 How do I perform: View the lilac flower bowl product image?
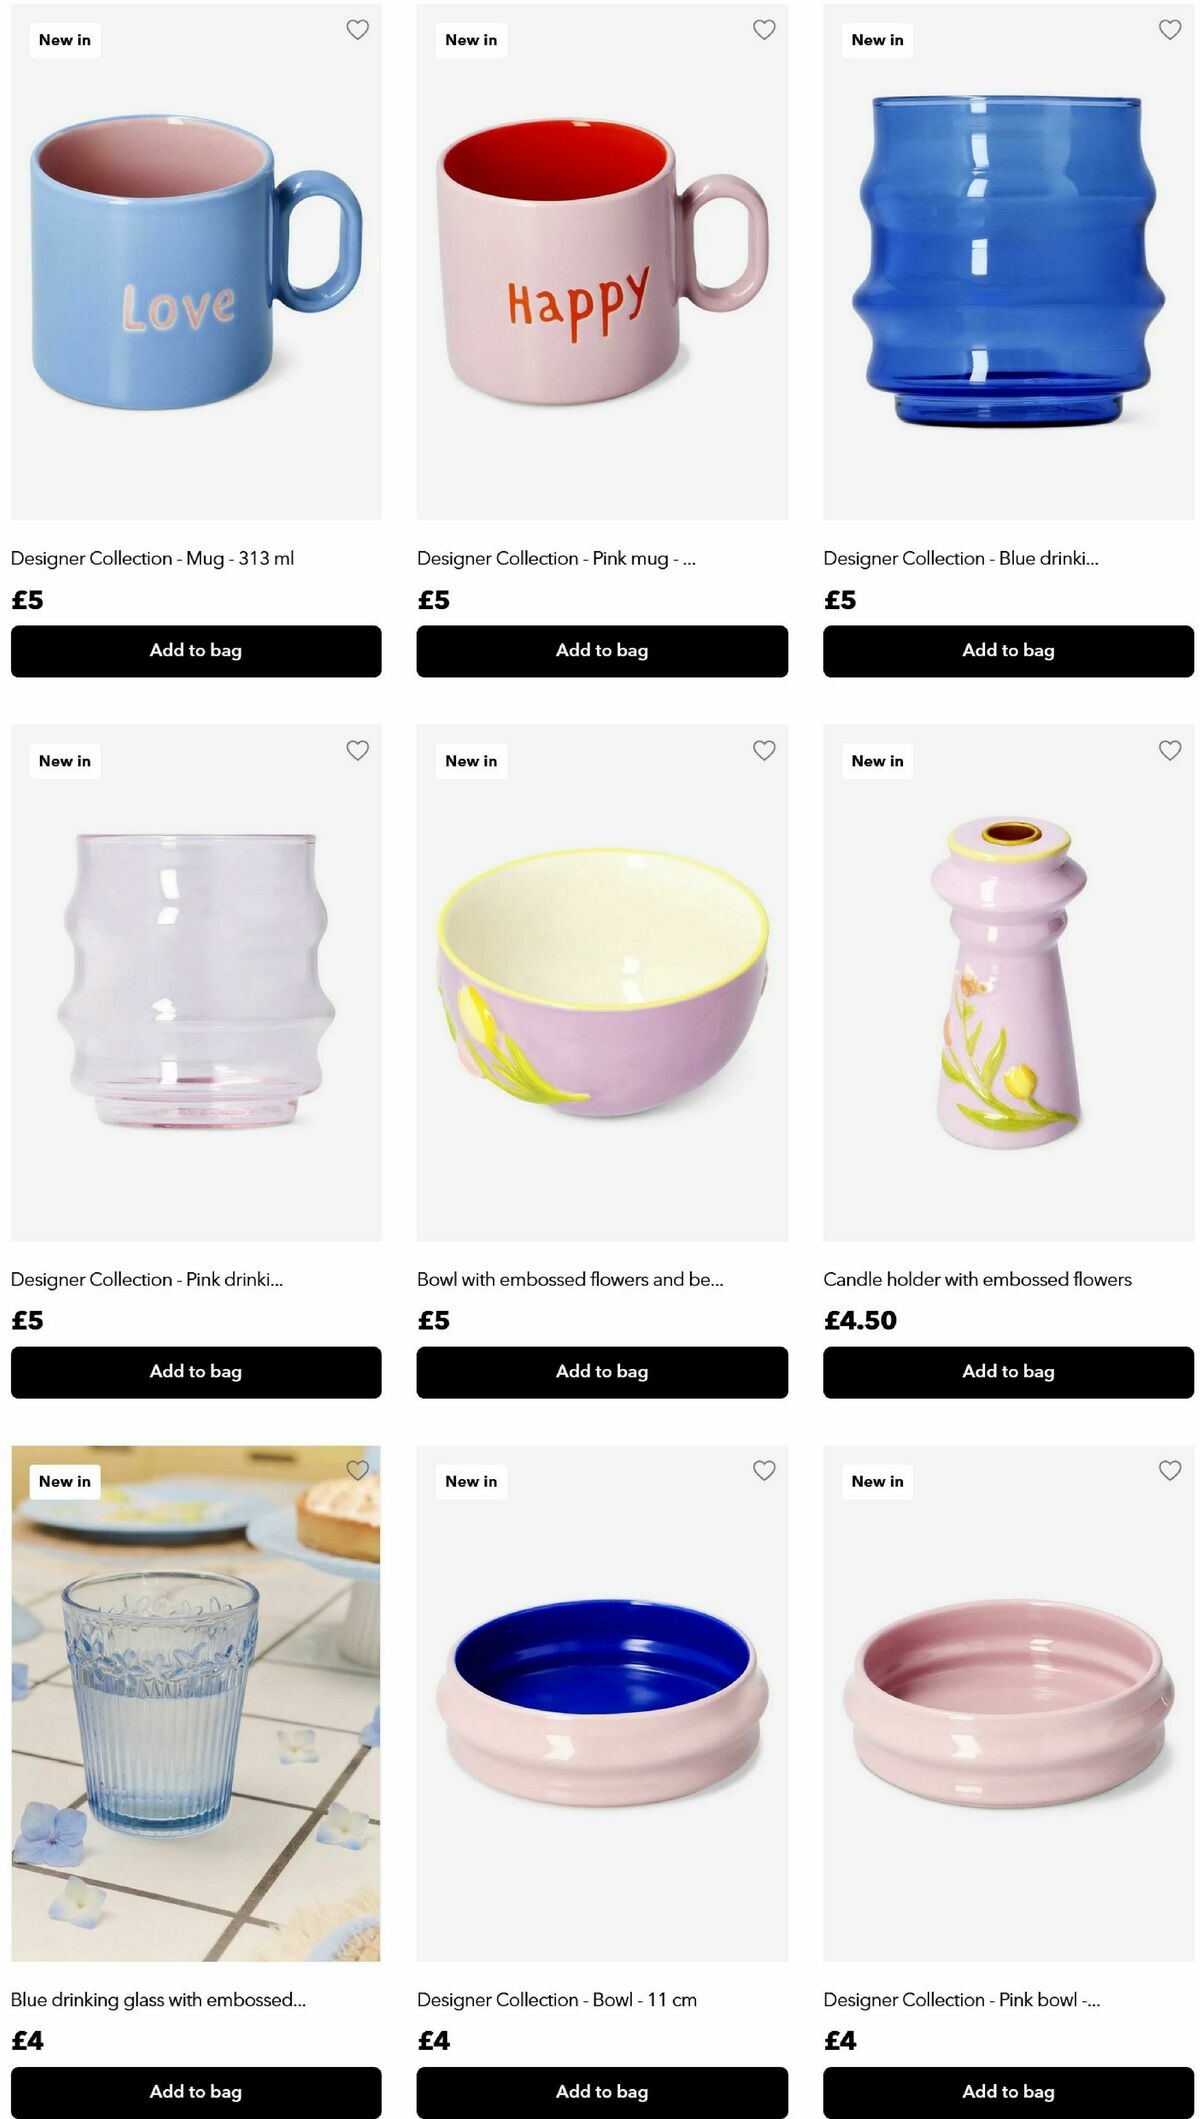point(602,983)
